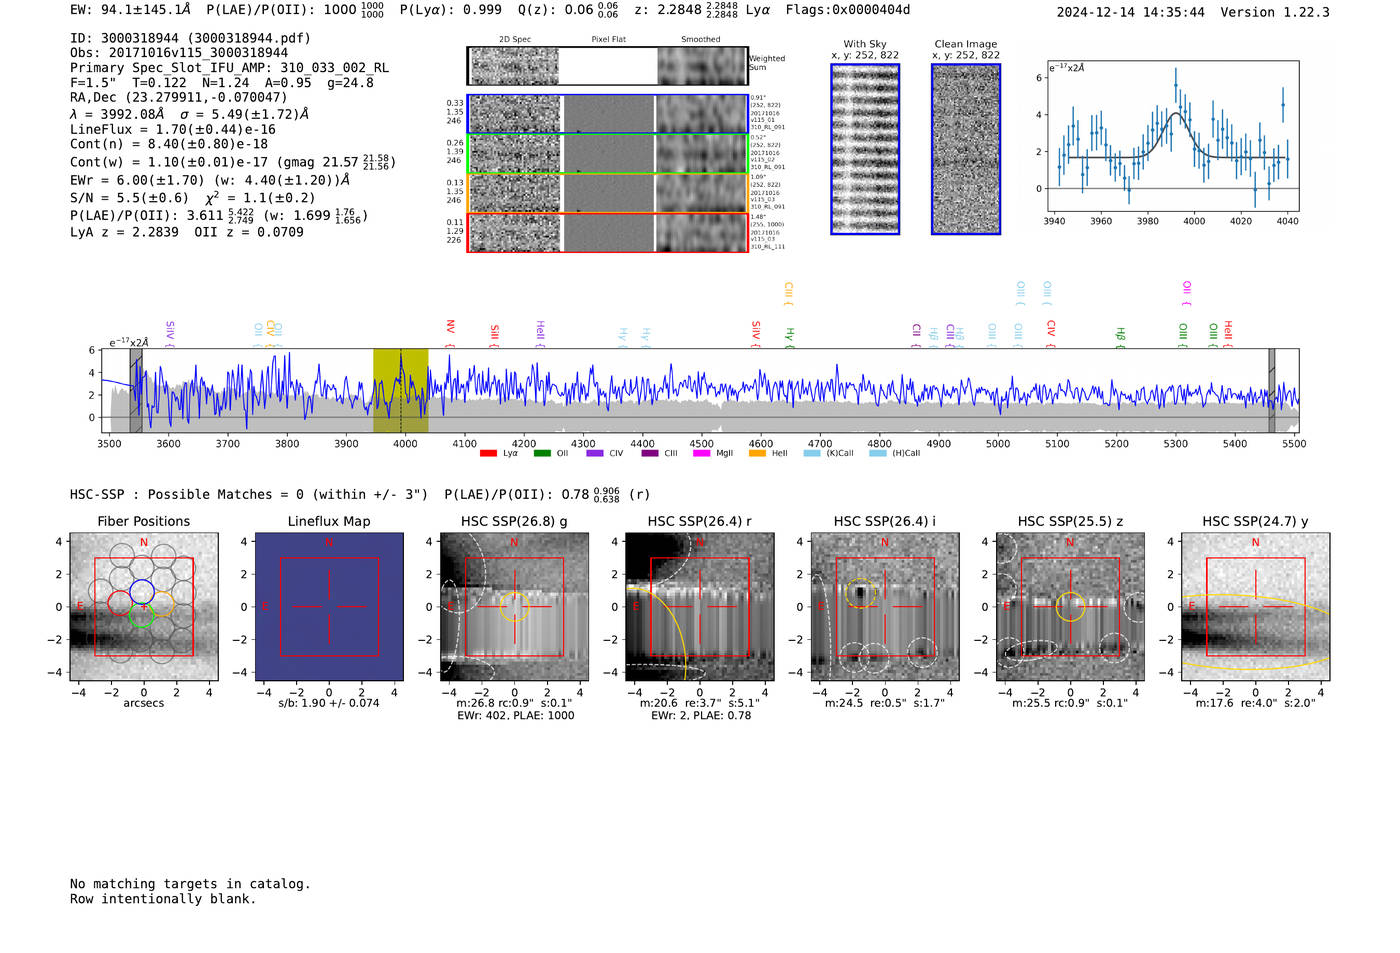Click the EW: 94.1±145.1Å header value
Screen dimensions: 1400x953
130,10
